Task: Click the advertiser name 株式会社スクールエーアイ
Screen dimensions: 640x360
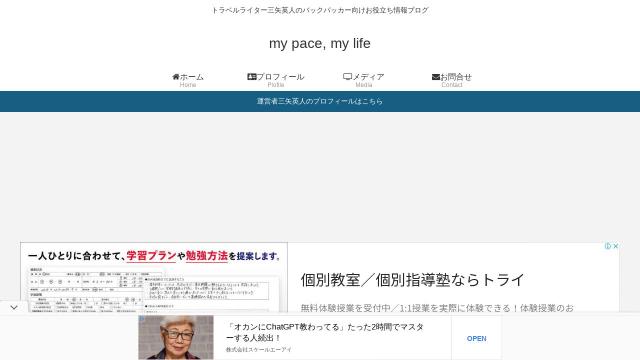Action: click(x=259, y=350)
